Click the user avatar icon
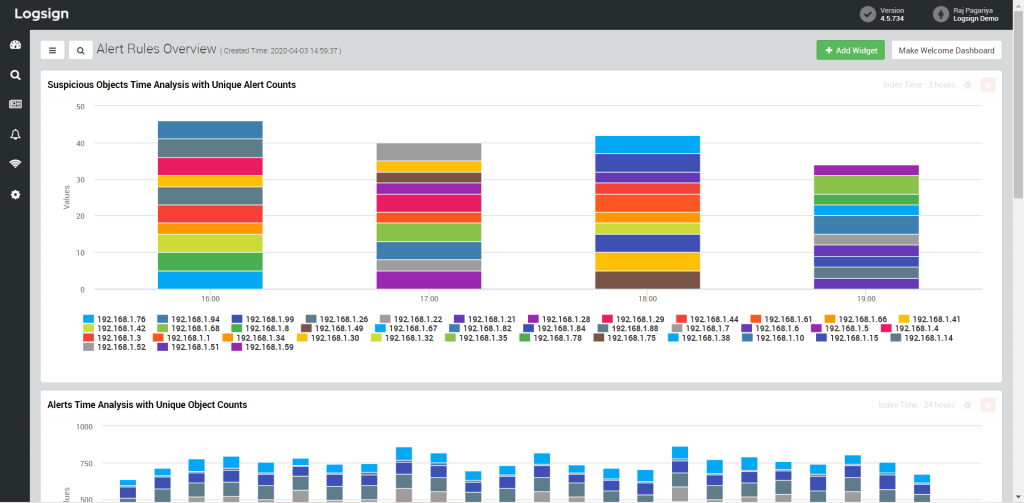Viewport: 1024px width, 503px height. click(940, 14)
